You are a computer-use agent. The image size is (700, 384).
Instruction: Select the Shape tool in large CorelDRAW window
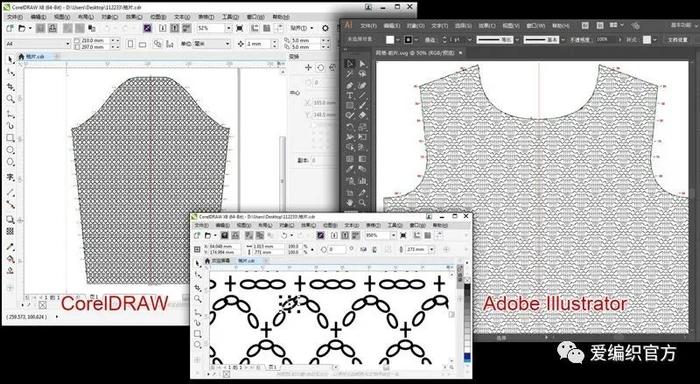(10, 72)
